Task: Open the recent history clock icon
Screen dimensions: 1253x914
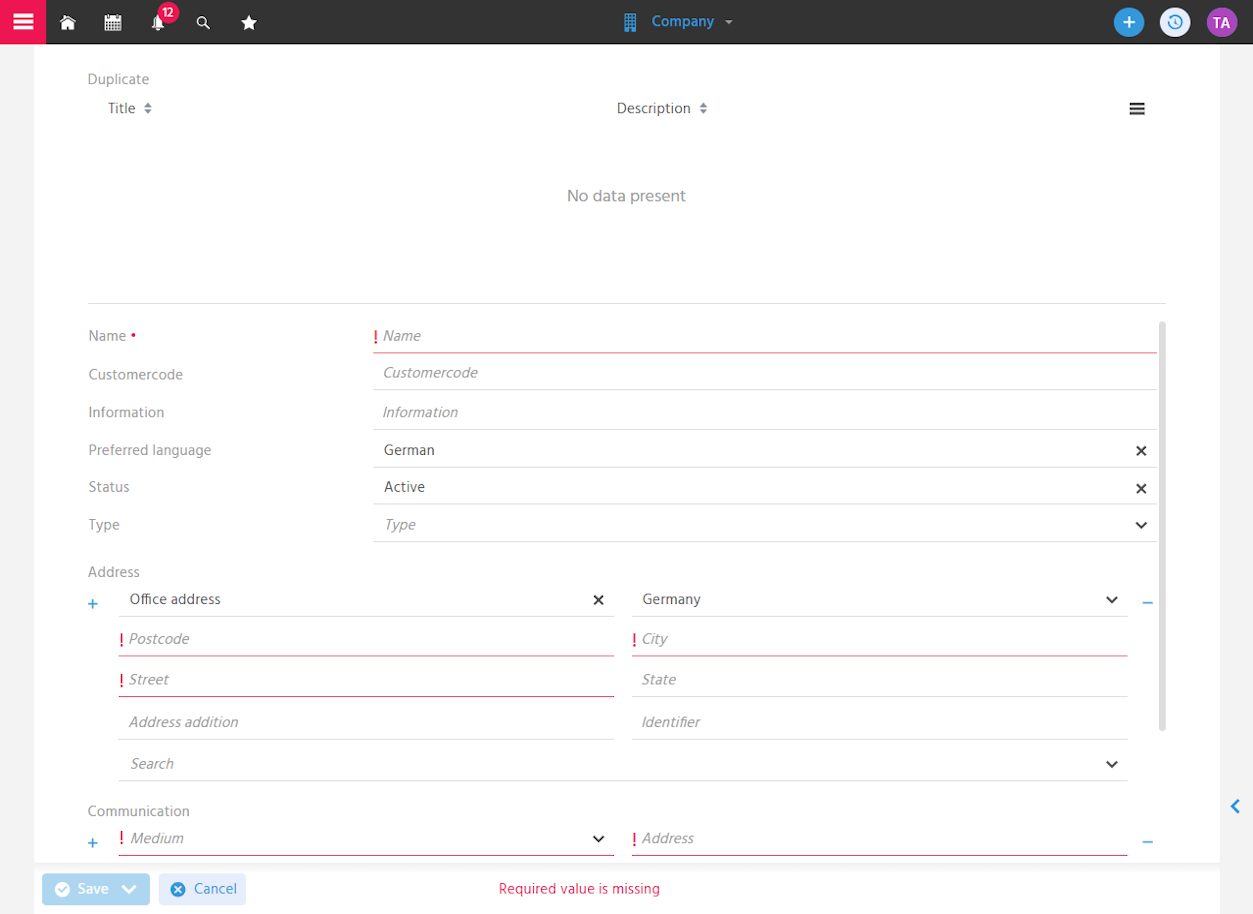Action: point(1175,22)
